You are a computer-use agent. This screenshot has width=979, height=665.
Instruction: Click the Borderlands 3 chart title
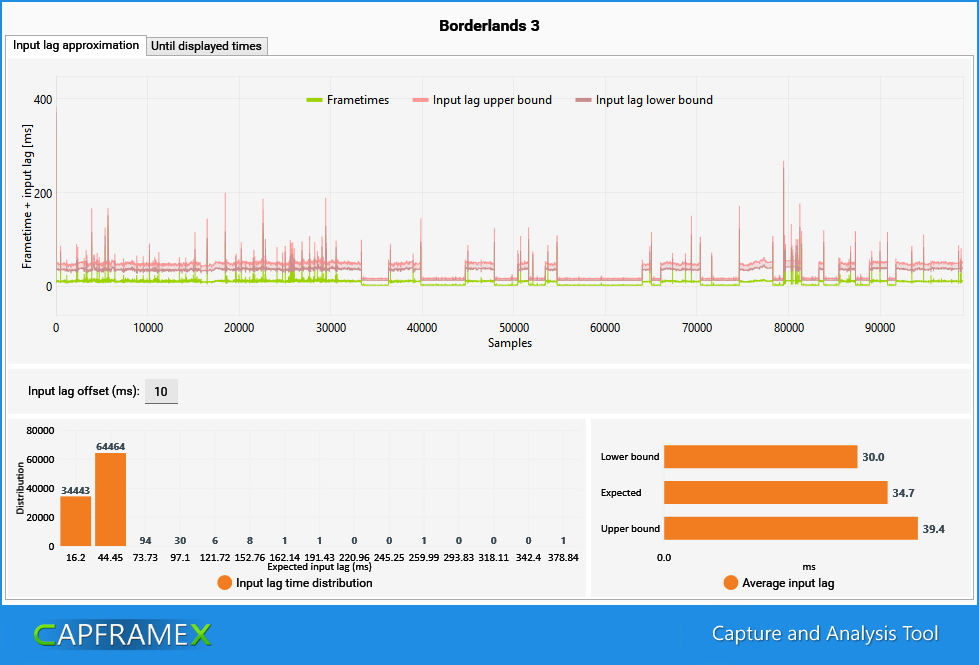[x=489, y=26]
